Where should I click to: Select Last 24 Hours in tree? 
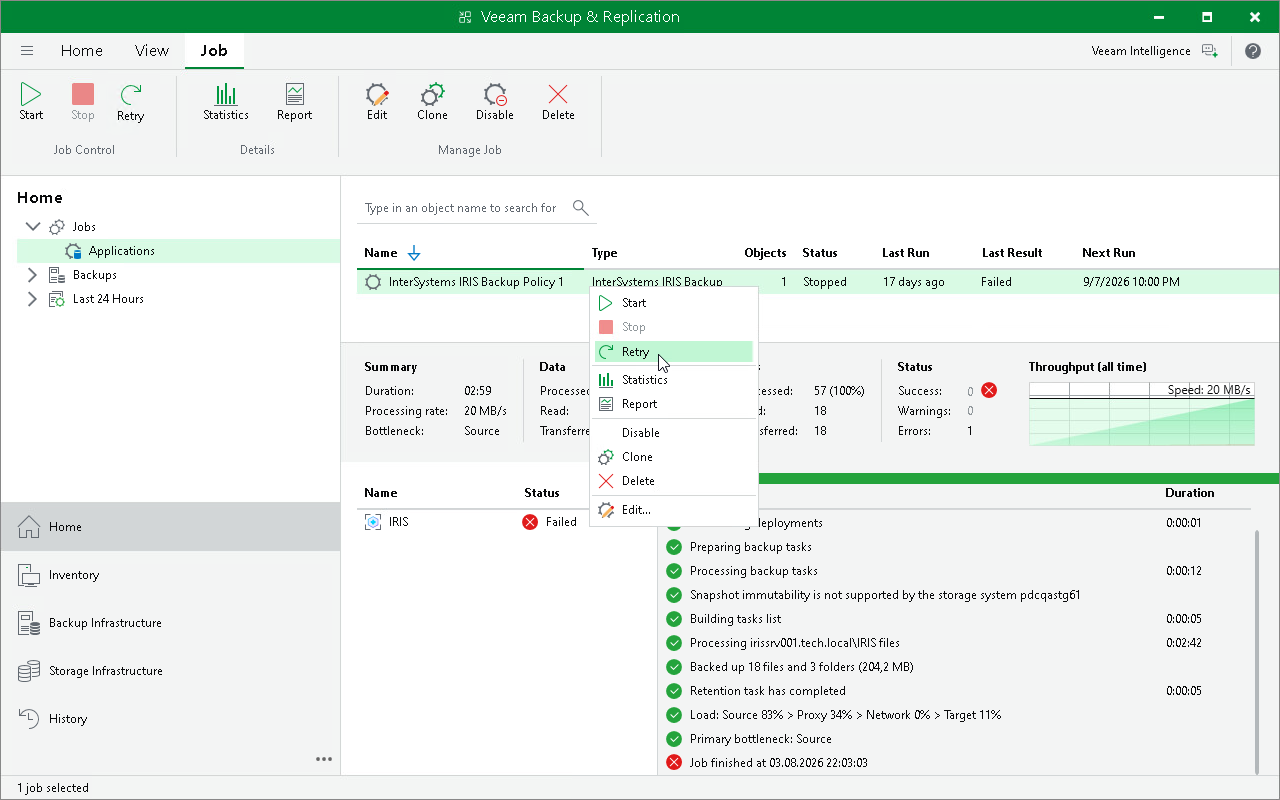(x=109, y=299)
